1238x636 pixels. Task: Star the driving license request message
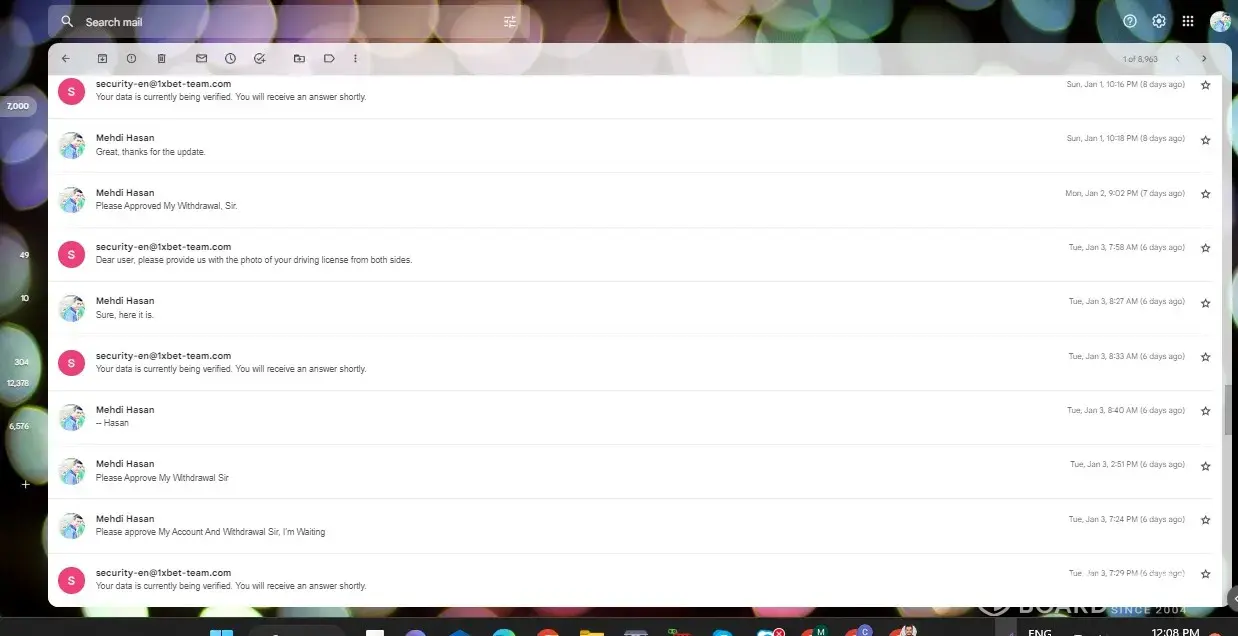pyautogui.click(x=1205, y=248)
